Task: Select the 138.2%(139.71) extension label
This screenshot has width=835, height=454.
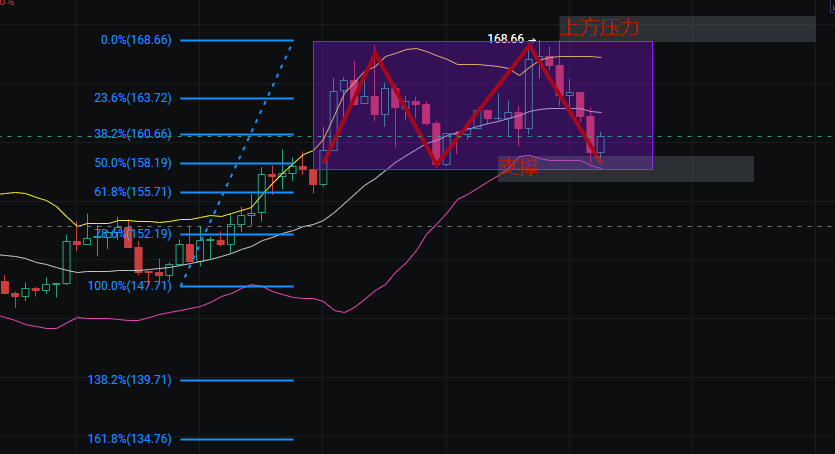Action: pos(129,380)
